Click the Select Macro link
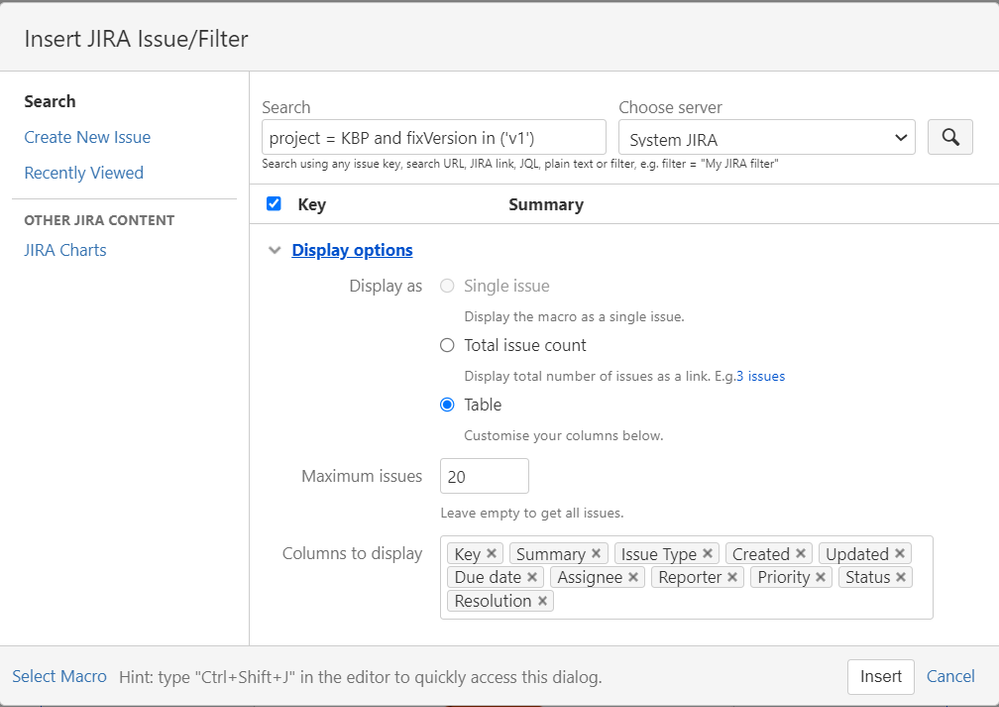 pyautogui.click(x=59, y=676)
